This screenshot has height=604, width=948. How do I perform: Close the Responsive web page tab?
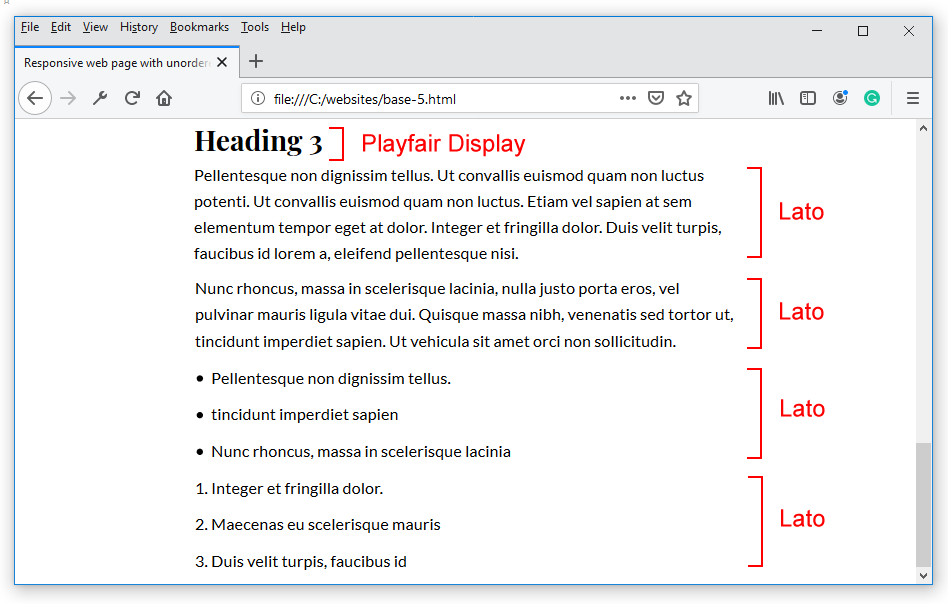pyautogui.click(x=222, y=62)
